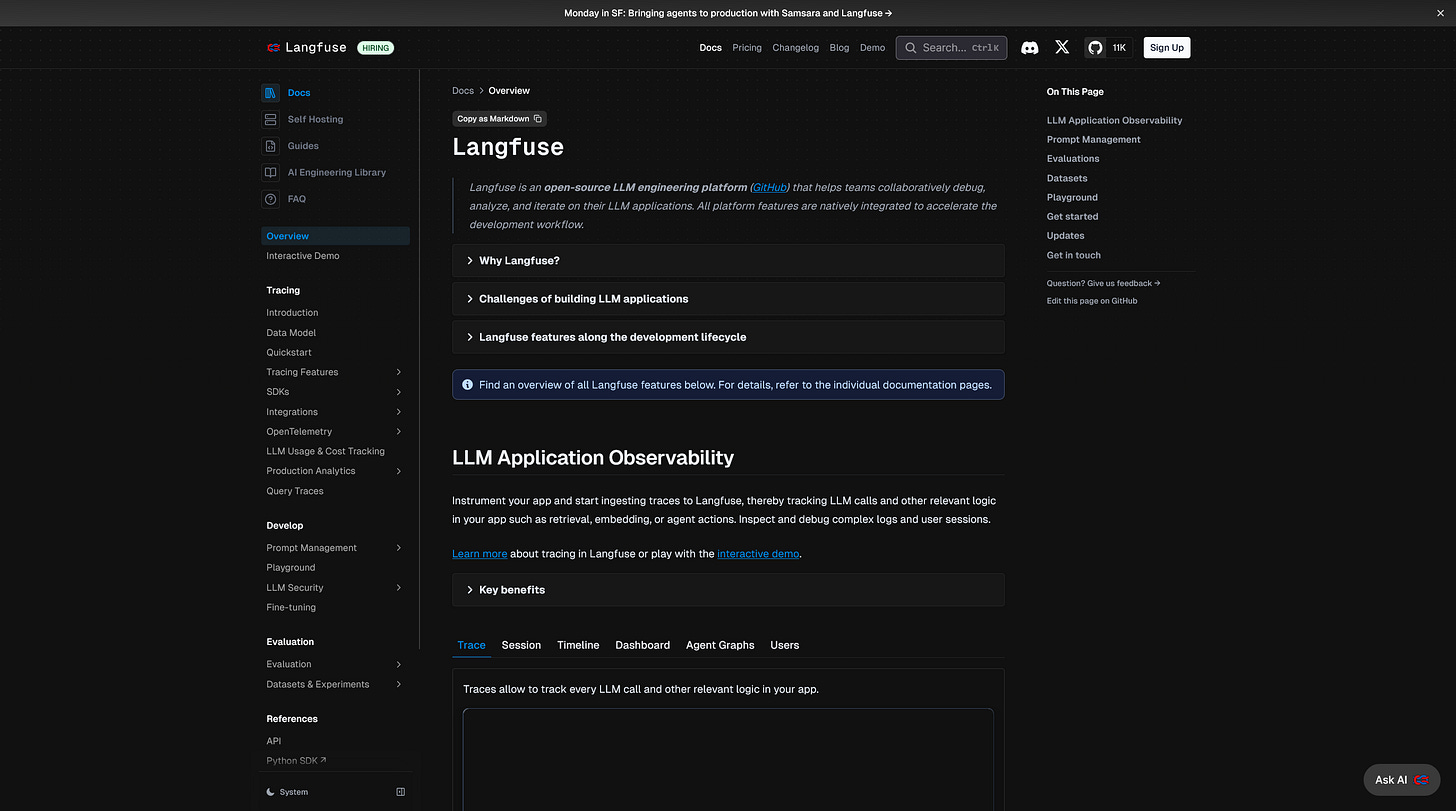1456x811 pixels.
Task: Open the GitHub link in intro text
Action: 770,187
